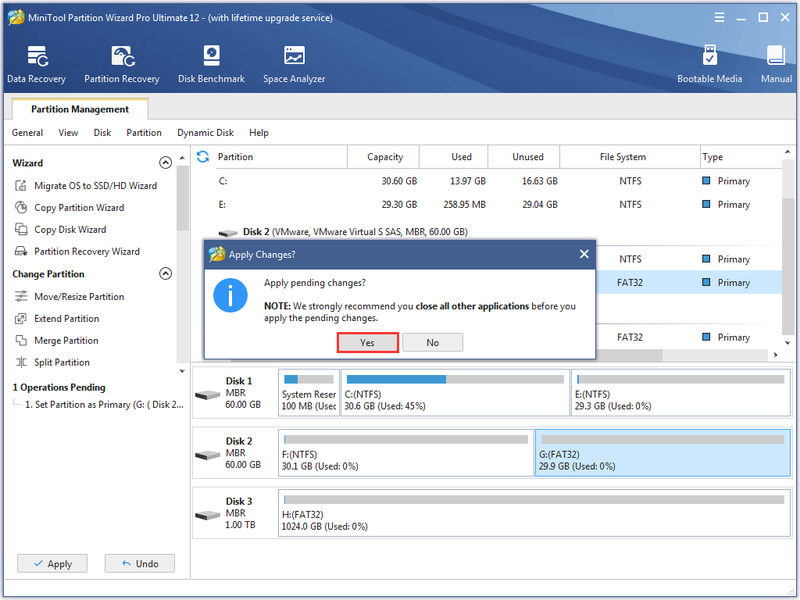Decline changes with the No button

click(x=433, y=342)
